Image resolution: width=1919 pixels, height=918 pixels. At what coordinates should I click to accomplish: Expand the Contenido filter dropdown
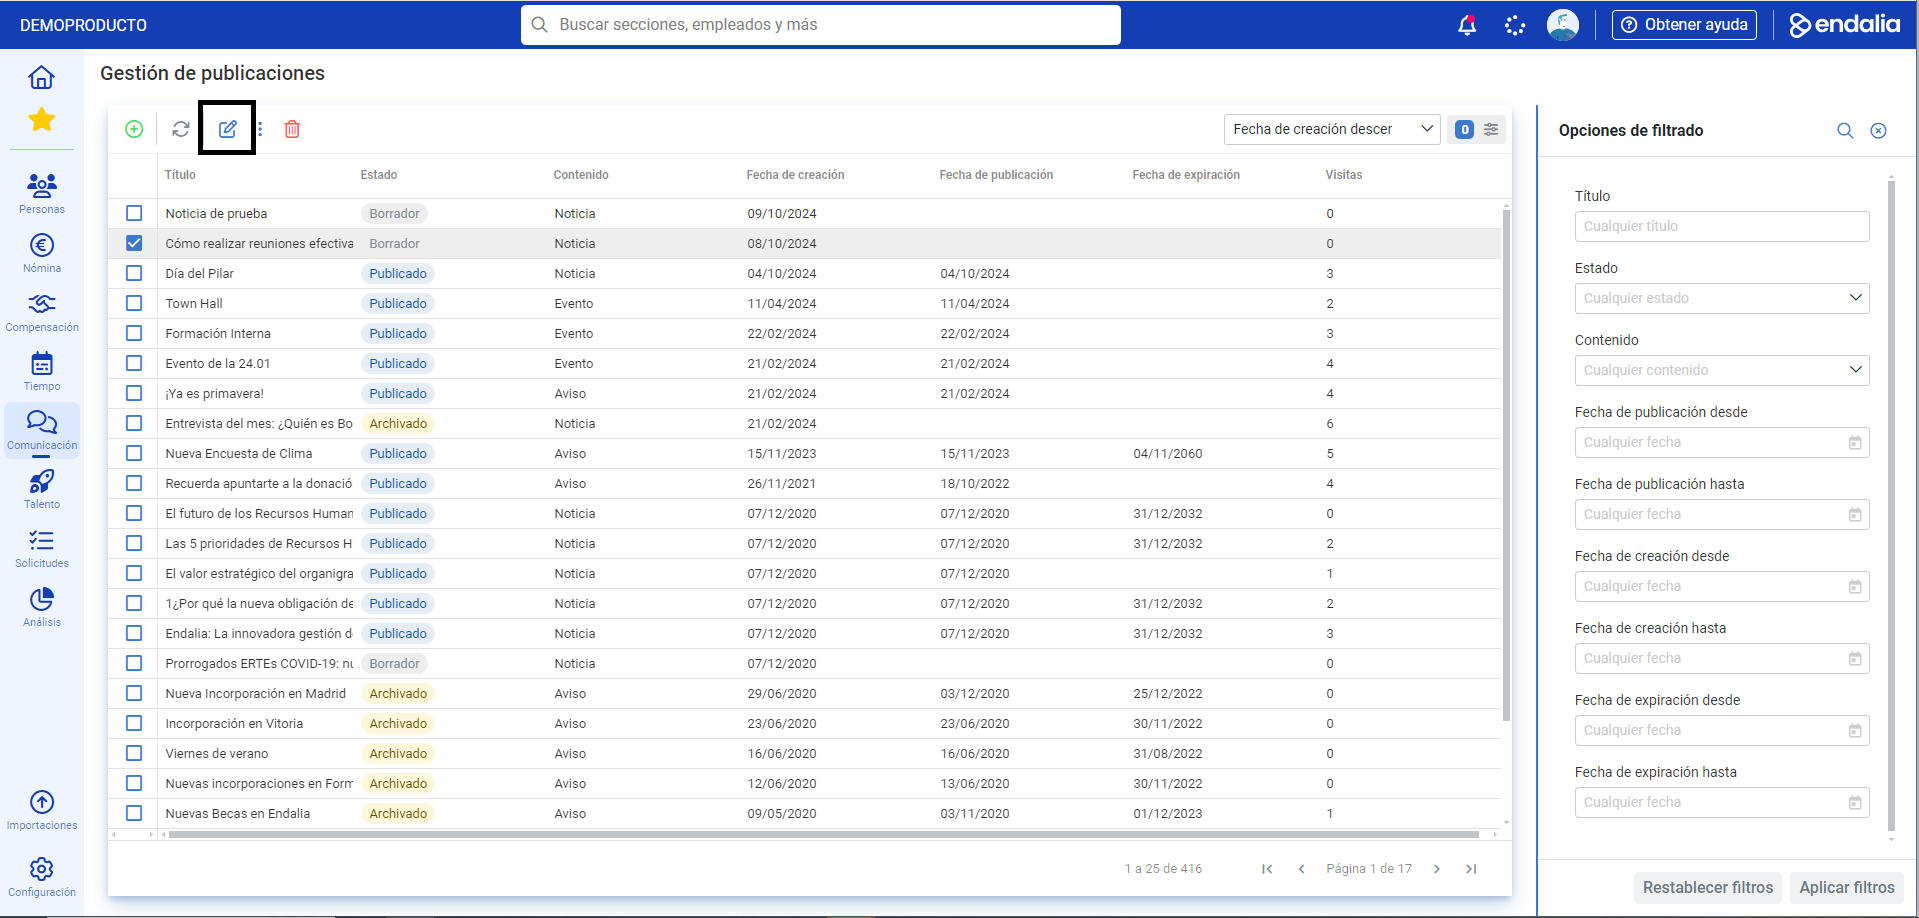[x=1722, y=370]
